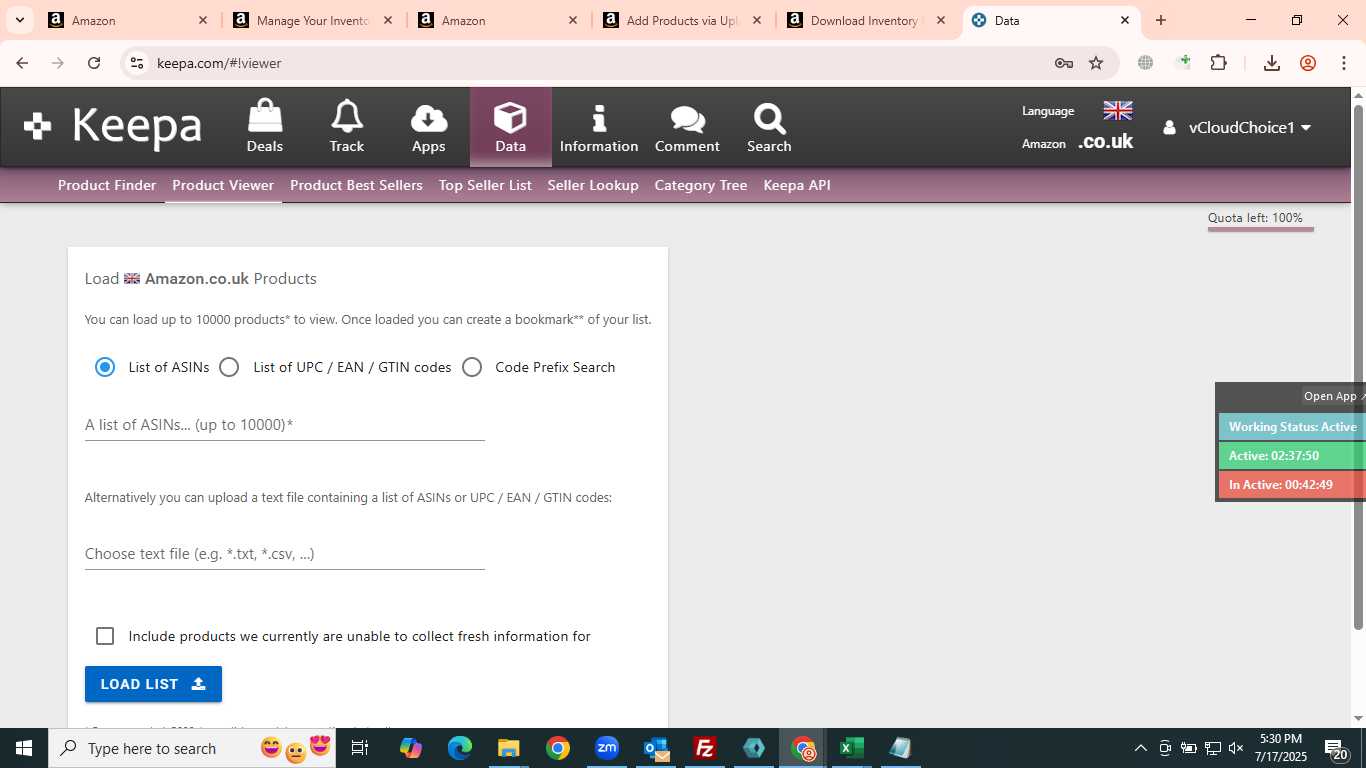Open Zoom from taskbar
Viewport: 1366px width, 768px height.
pyautogui.click(x=607, y=748)
